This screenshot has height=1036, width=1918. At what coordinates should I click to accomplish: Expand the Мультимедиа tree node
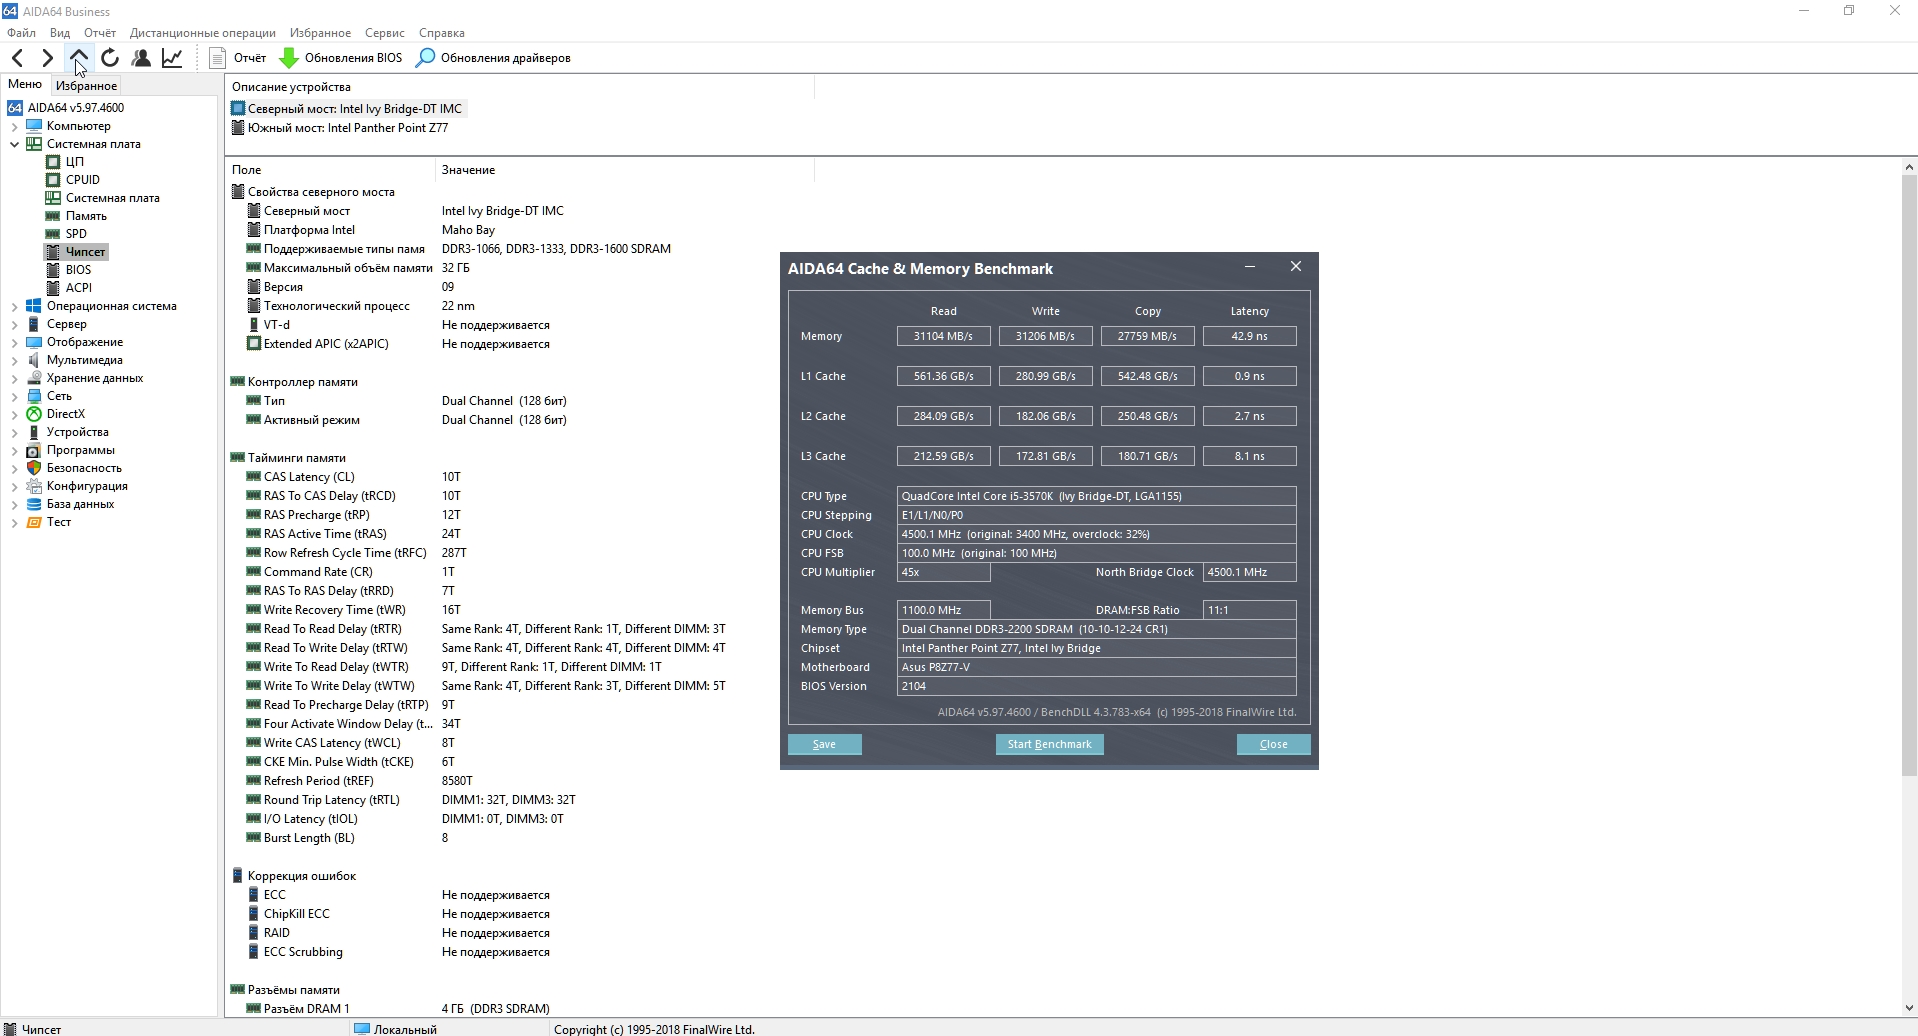[x=15, y=360]
